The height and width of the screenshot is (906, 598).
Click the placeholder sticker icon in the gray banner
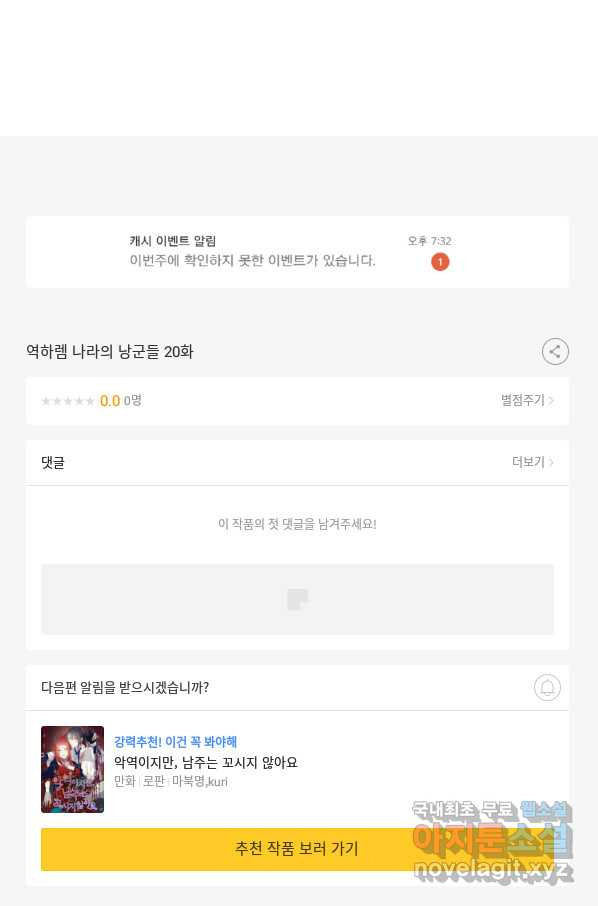297,599
